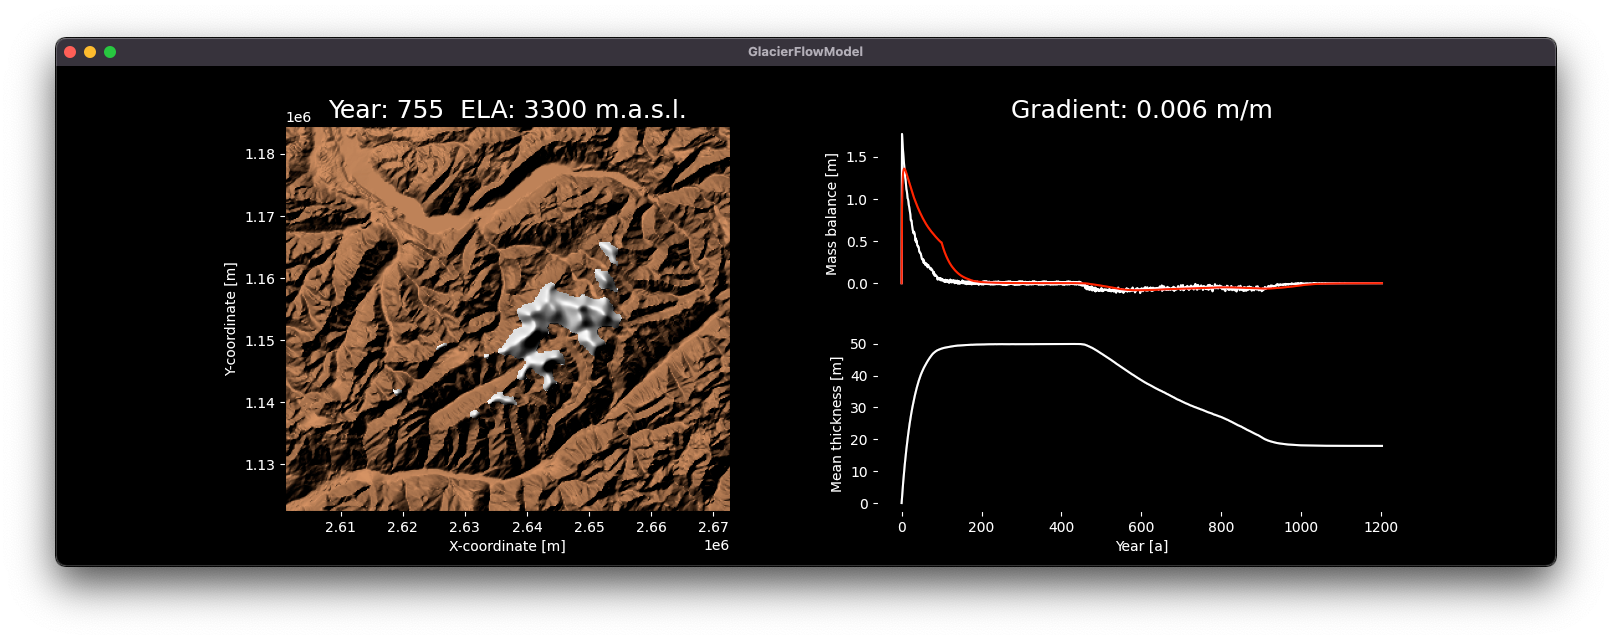Click the 800 tick on the Year axis
This screenshot has height=640, width=1612.
[1221, 527]
